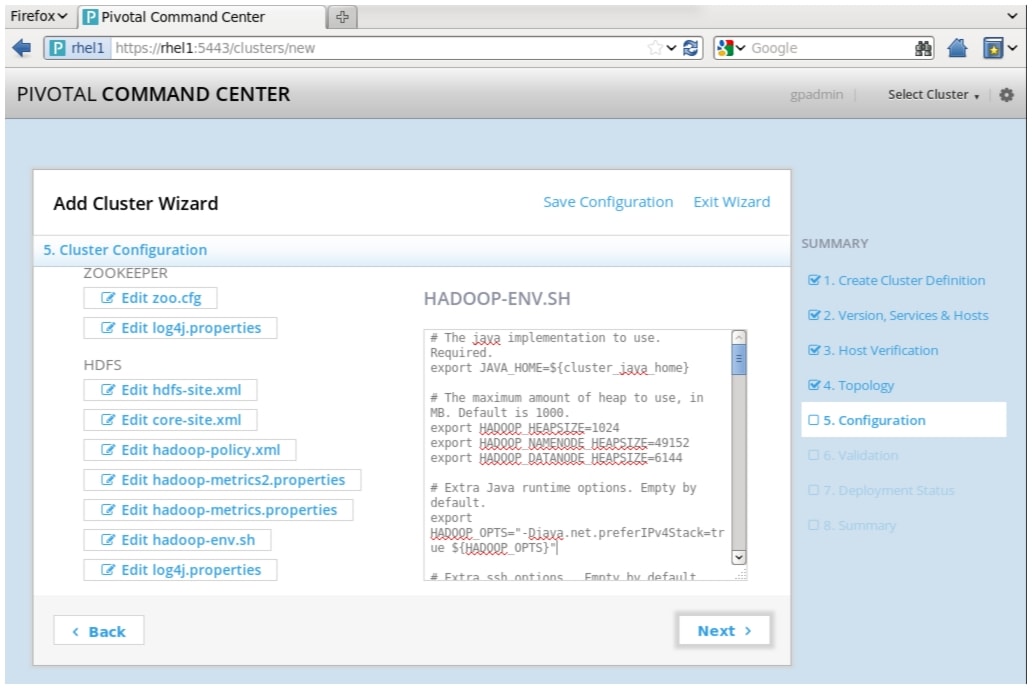Viewport: 1032px width, 694px height.
Task: Click gpadmin user name
Action: [x=816, y=95]
